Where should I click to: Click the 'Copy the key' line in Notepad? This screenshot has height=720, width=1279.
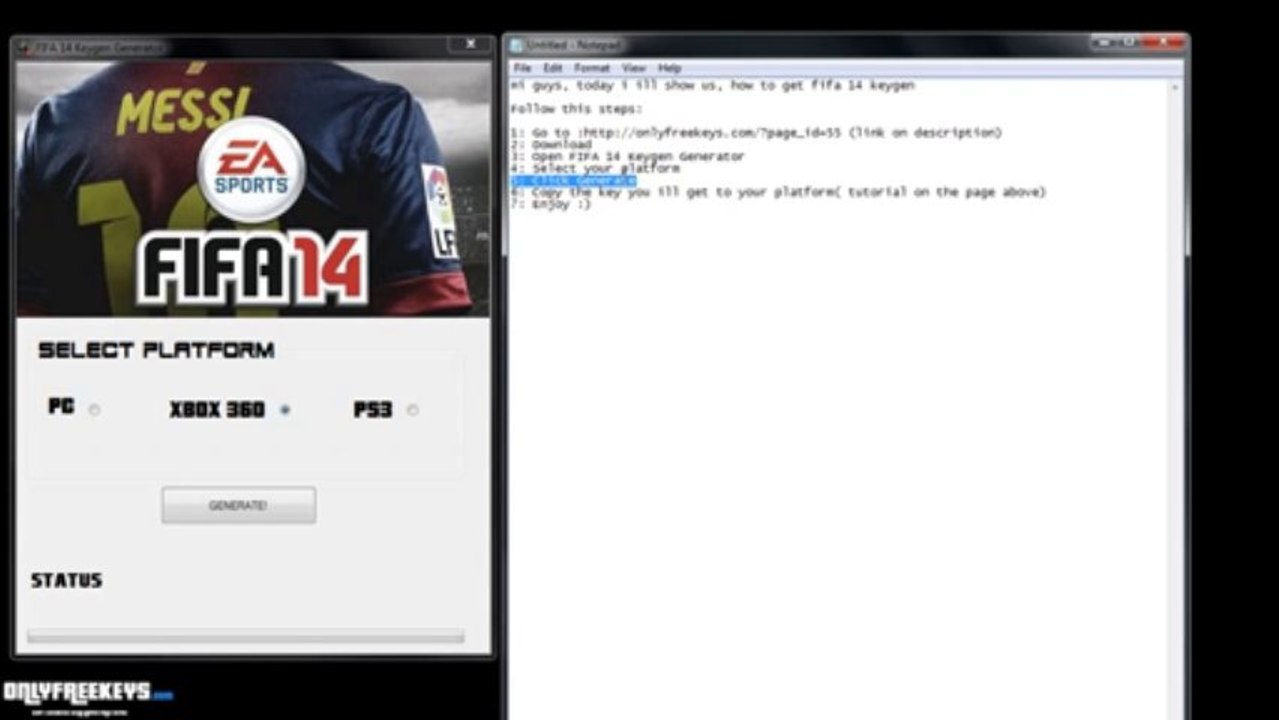[x=778, y=192]
